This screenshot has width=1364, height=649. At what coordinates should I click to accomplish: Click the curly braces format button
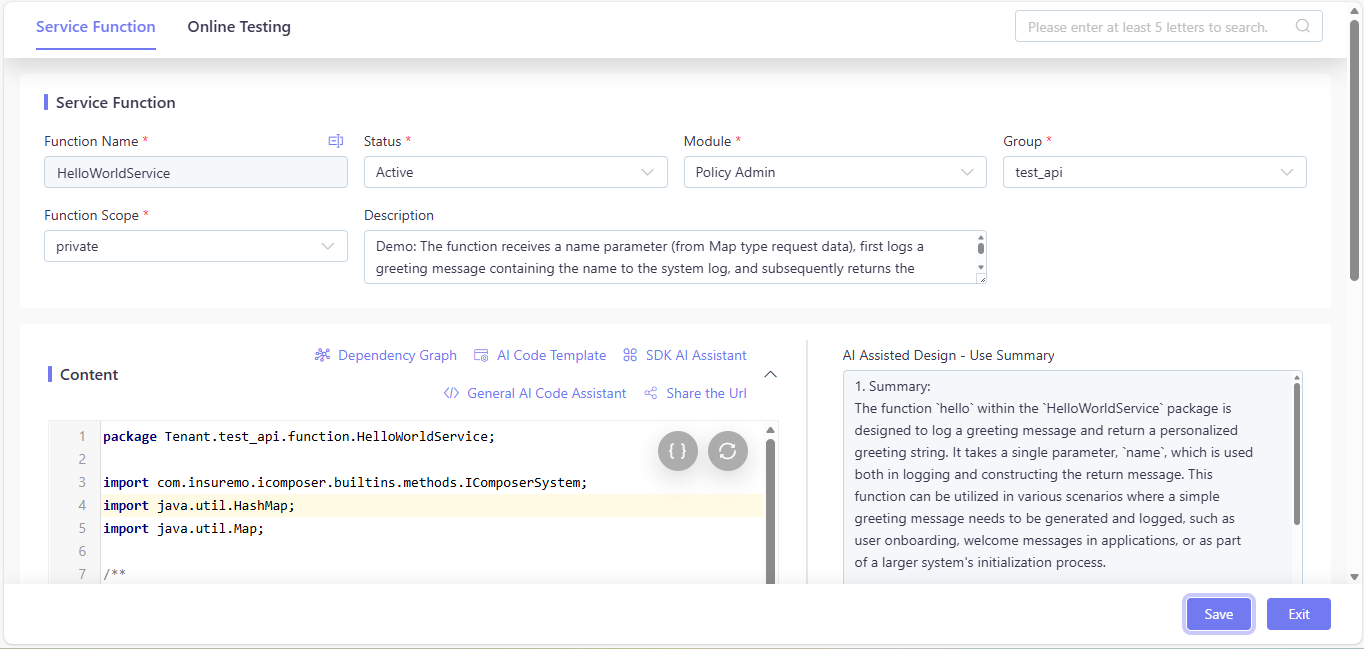click(x=678, y=450)
